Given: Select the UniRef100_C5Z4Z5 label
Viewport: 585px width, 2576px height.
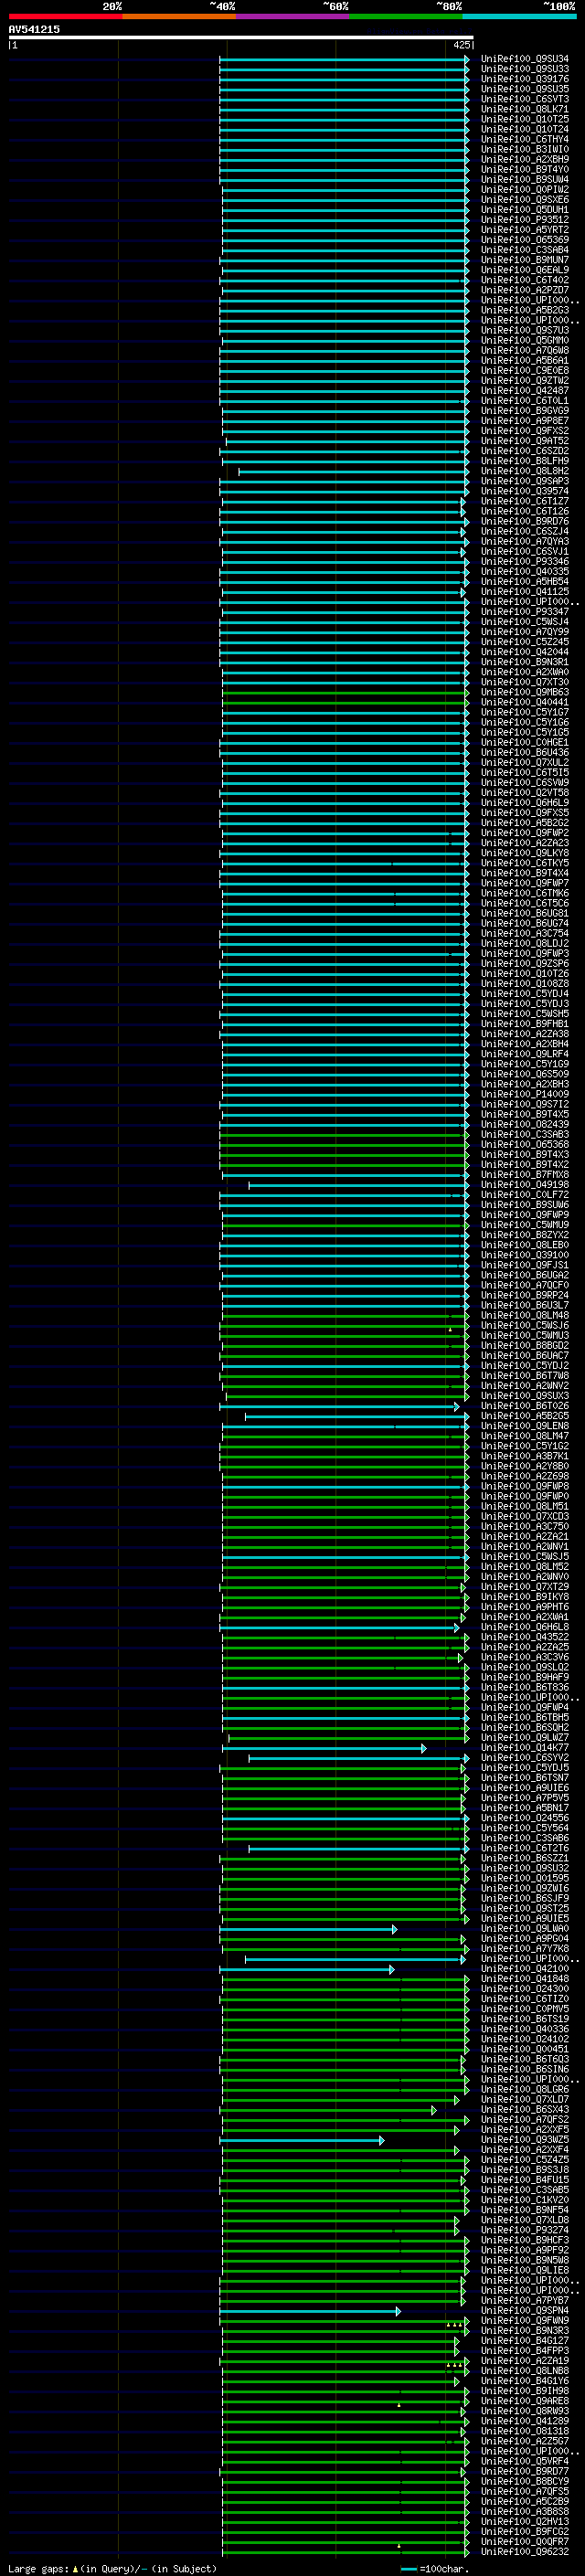Looking at the screenshot, I should 525,2159.
